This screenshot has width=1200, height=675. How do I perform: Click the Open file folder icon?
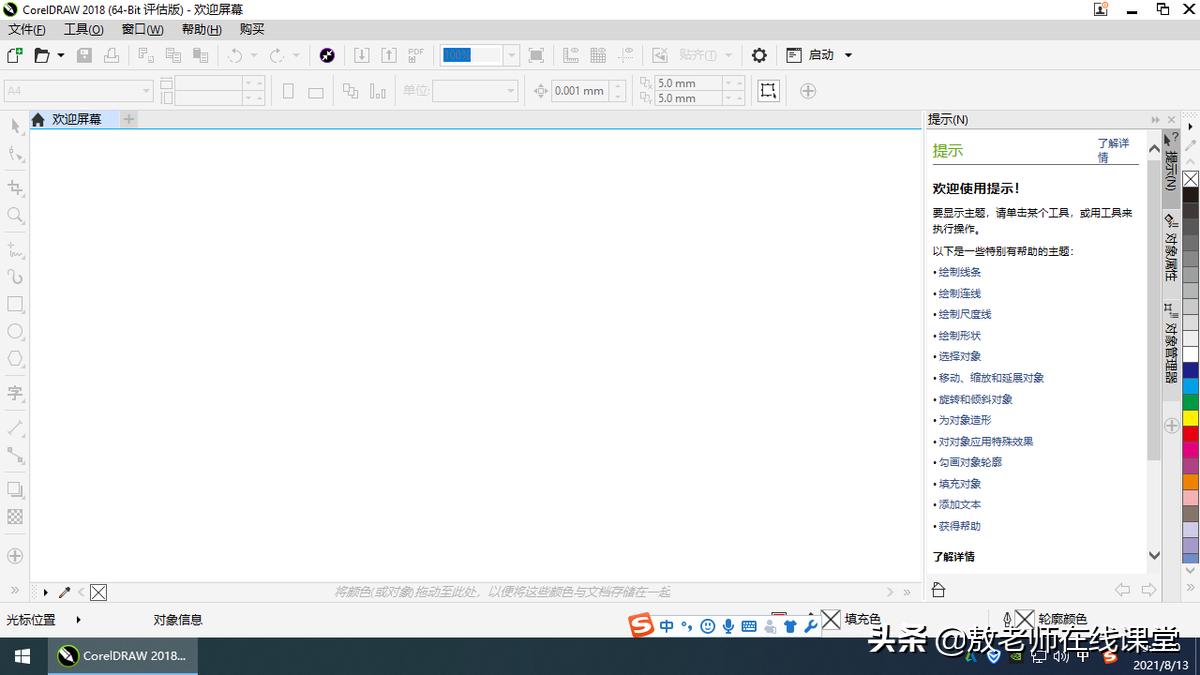(42, 55)
